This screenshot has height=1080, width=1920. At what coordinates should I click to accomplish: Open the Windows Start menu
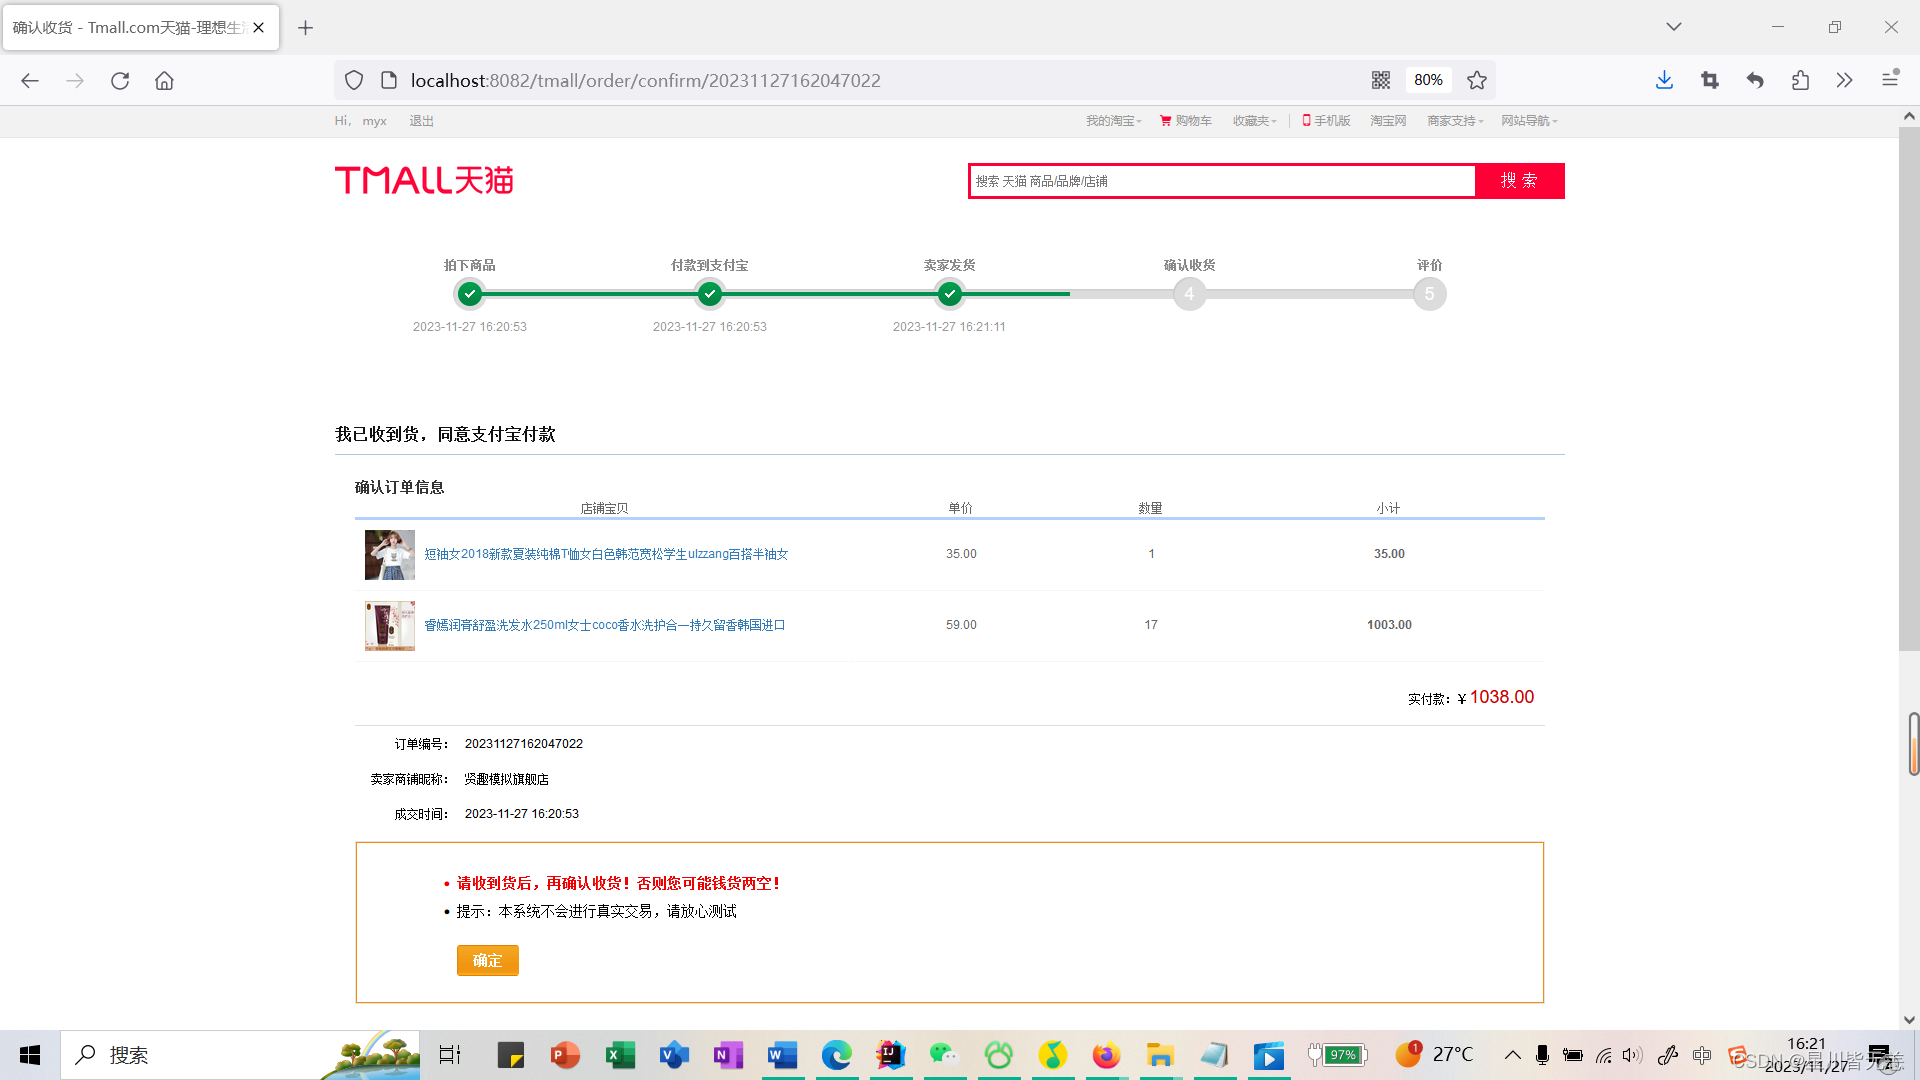tap(30, 1055)
